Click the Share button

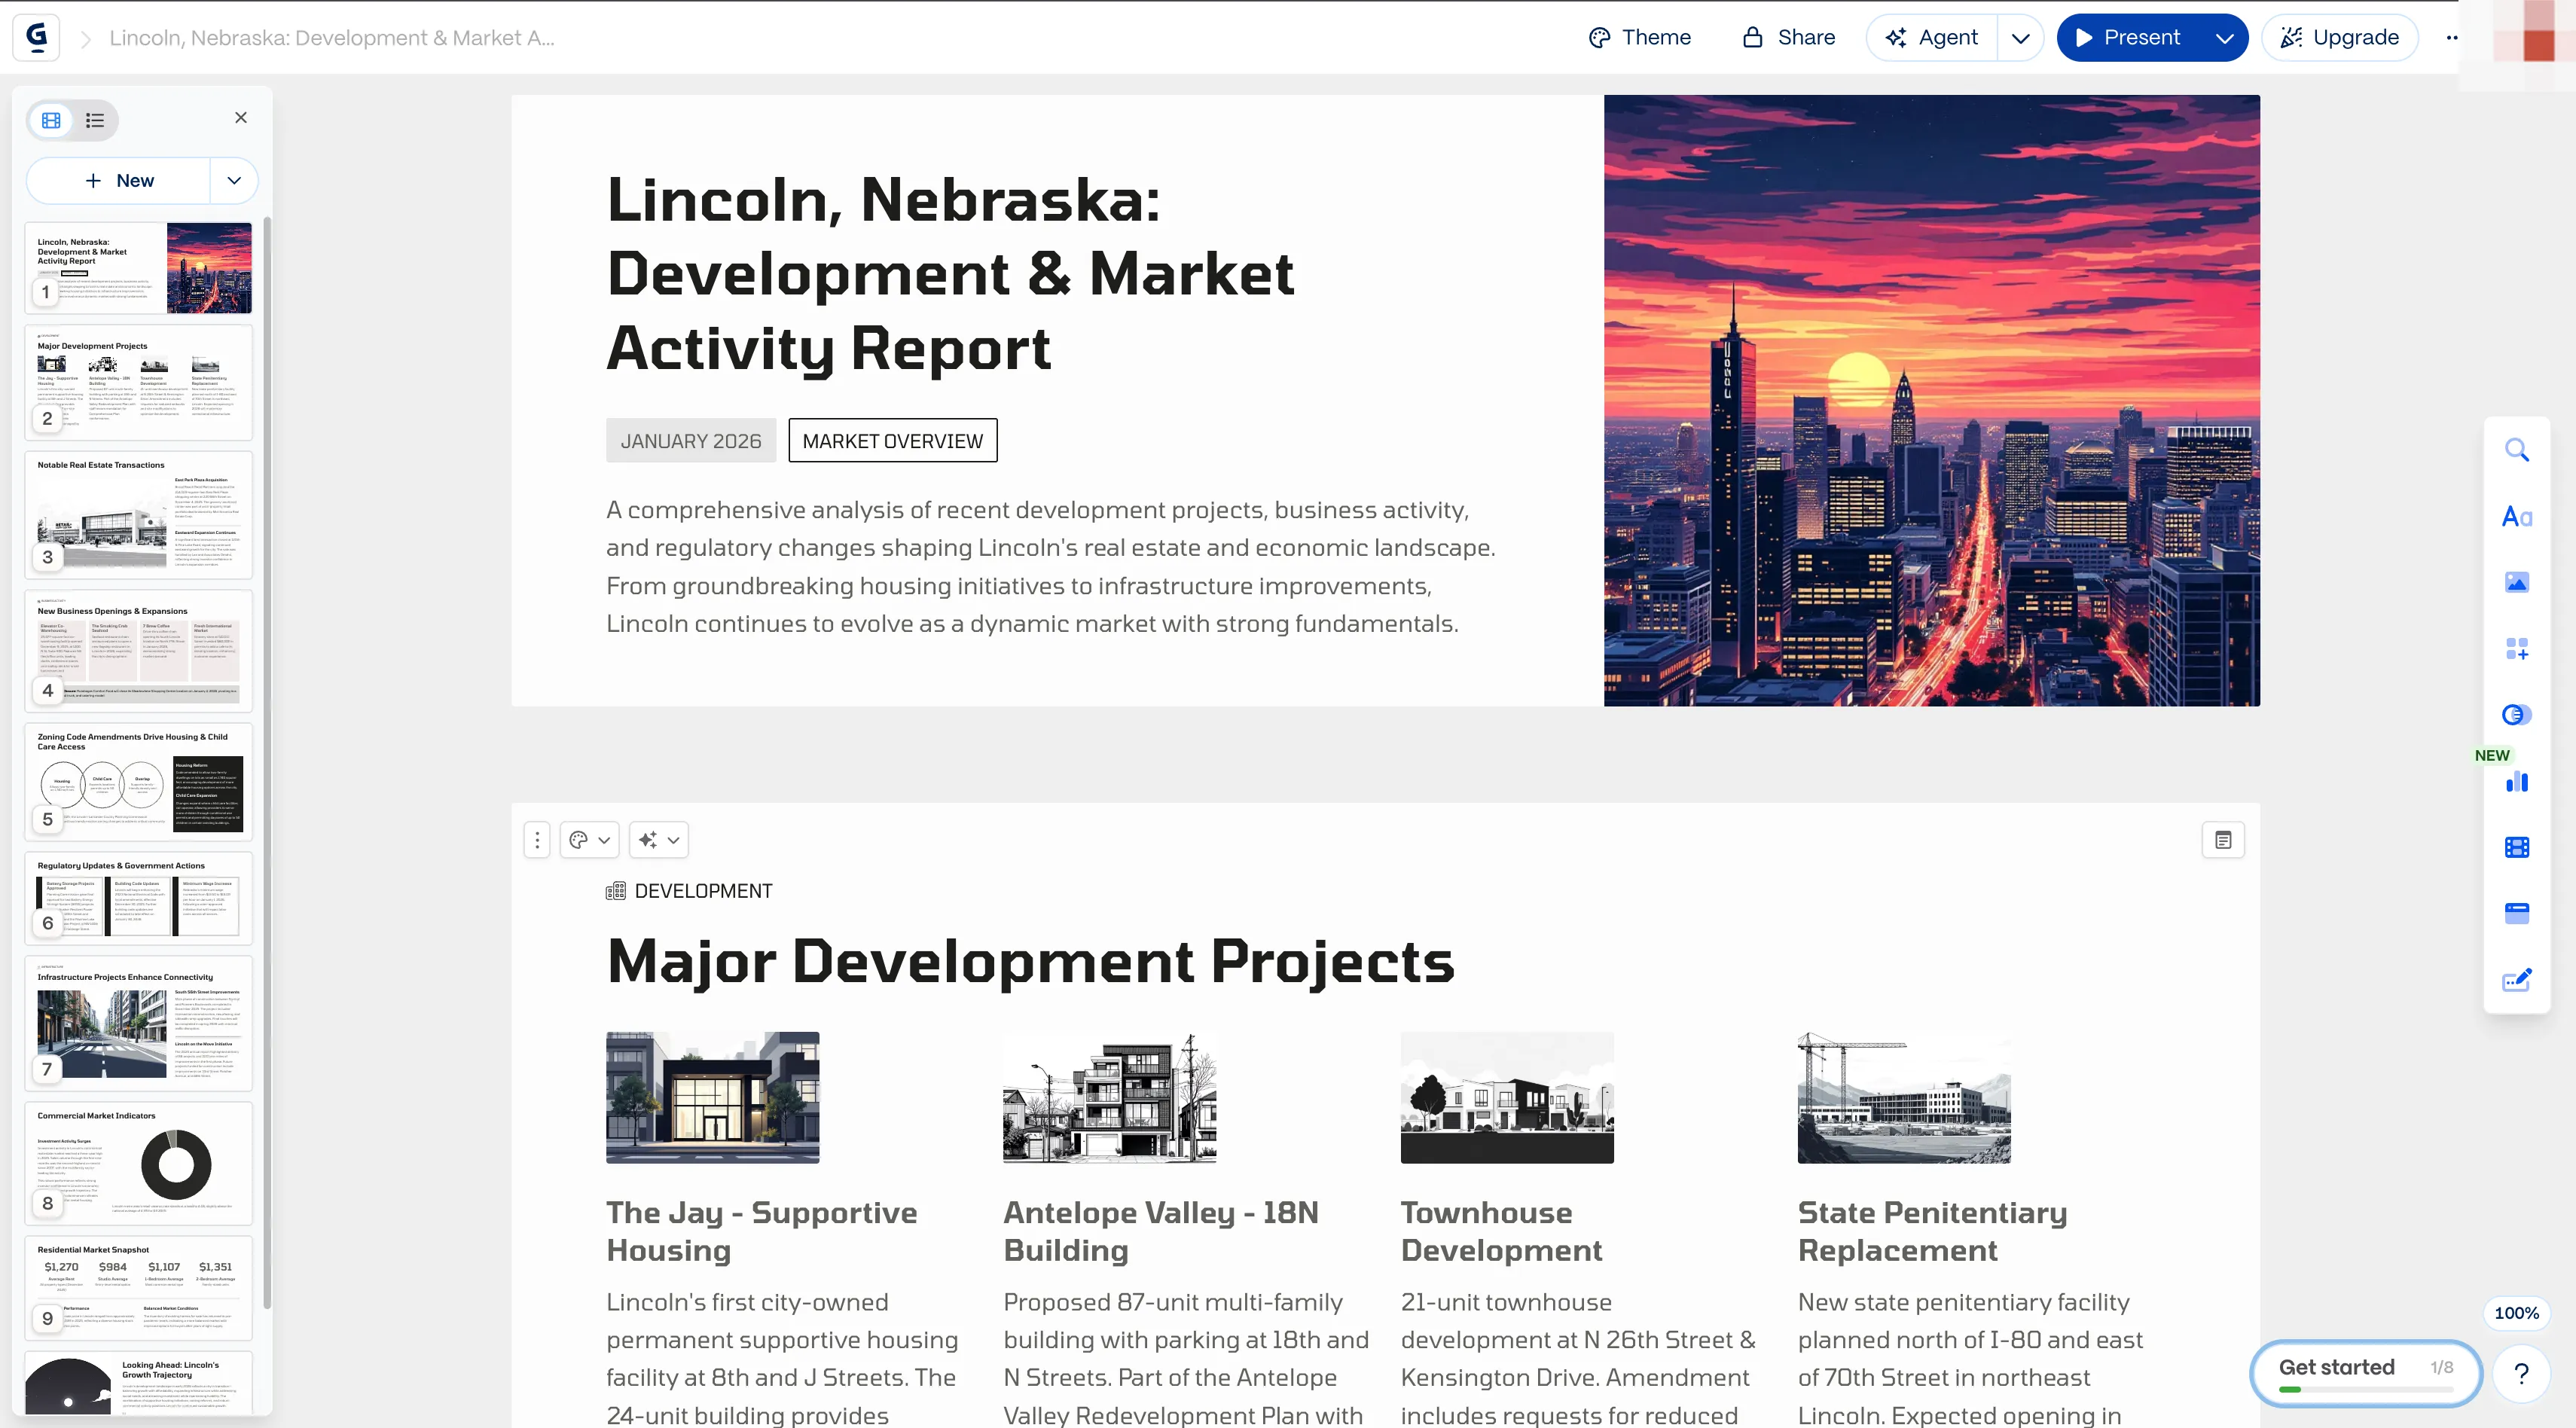tap(1788, 38)
